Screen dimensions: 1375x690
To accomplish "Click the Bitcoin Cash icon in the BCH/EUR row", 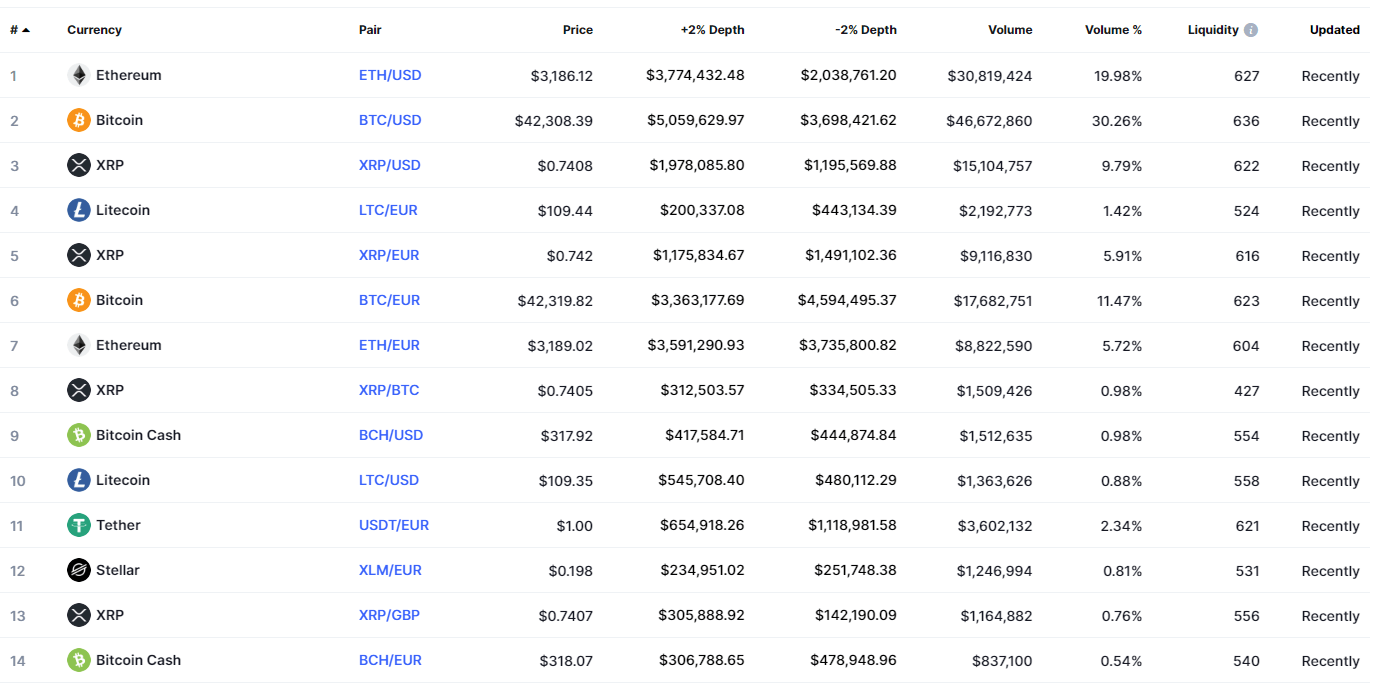I will [x=78, y=660].
